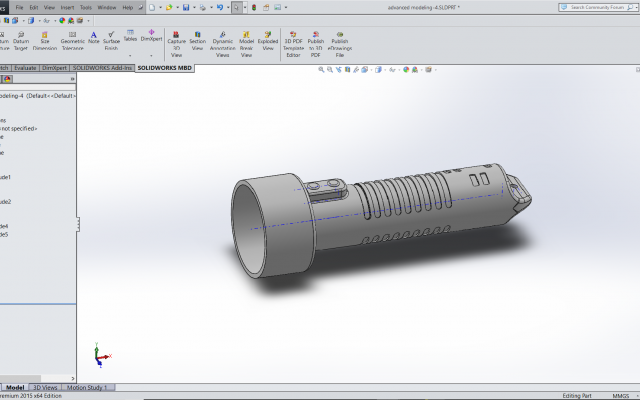Open the Help menu

pos(128,7)
